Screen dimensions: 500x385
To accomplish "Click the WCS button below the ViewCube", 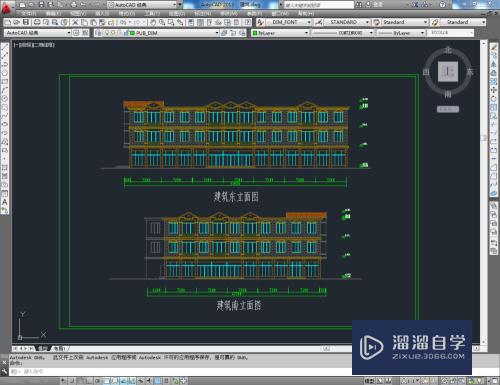I will click(x=448, y=109).
